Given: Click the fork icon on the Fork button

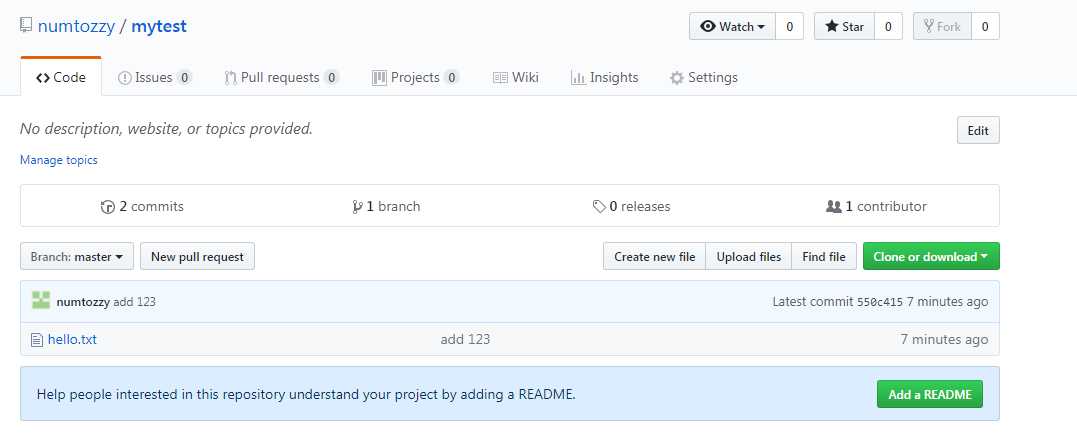Looking at the screenshot, I should pos(929,27).
